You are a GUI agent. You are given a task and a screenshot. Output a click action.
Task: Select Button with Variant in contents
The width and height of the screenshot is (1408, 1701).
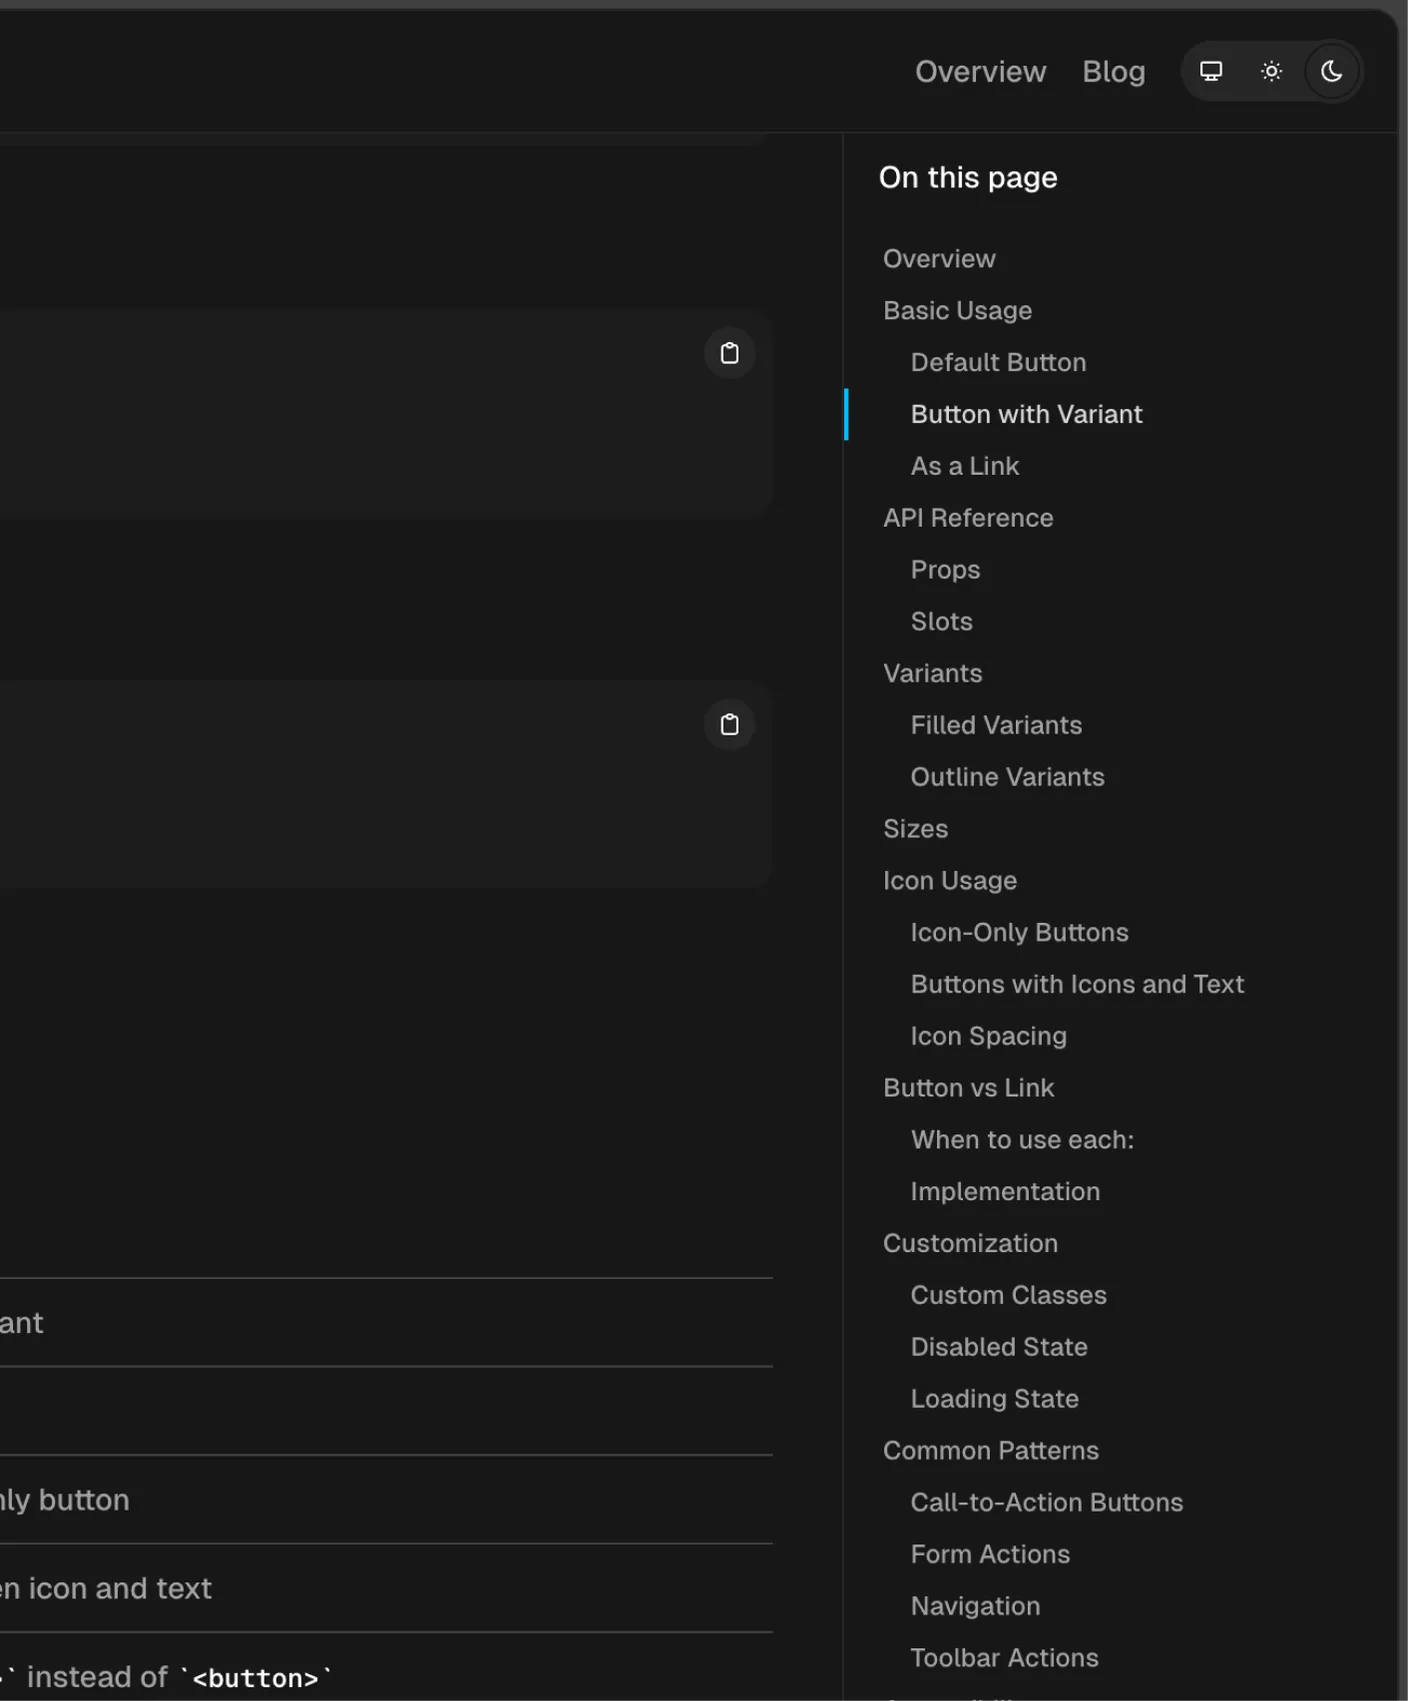1026,415
